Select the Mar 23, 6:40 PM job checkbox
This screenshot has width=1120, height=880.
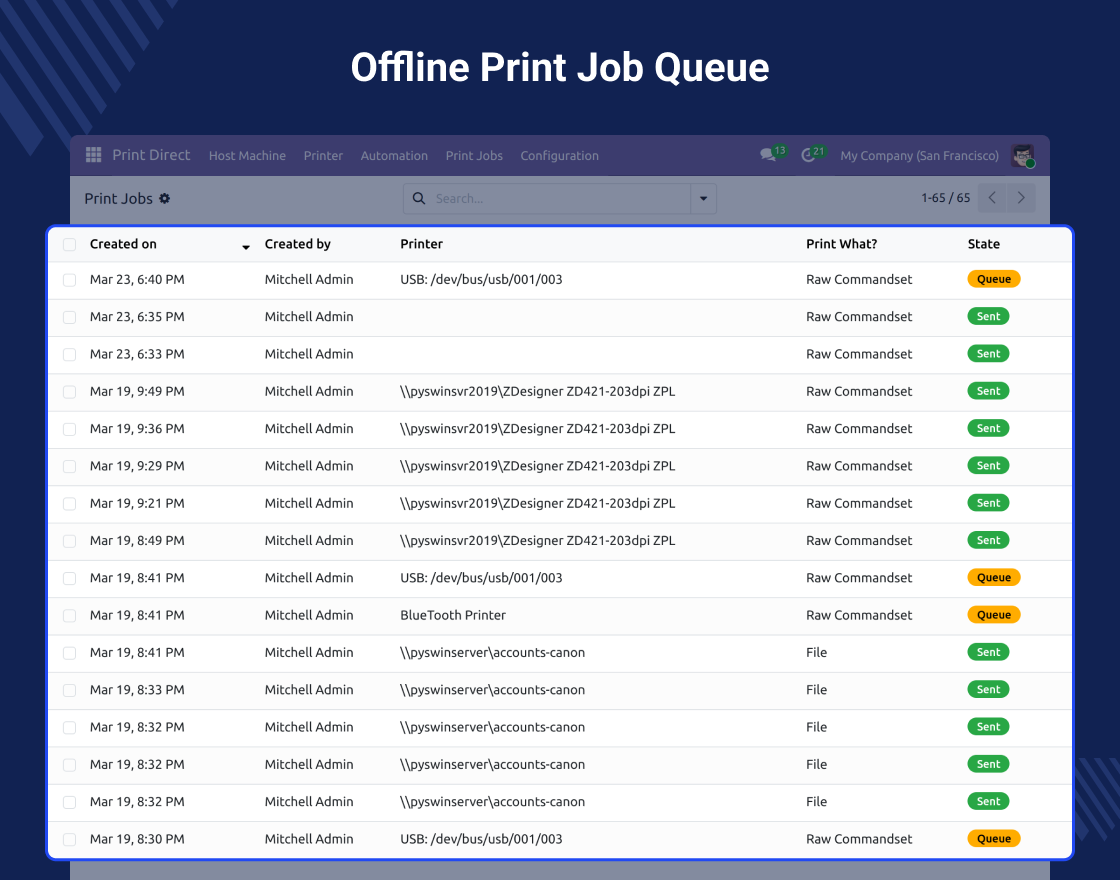(x=69, y=280)
